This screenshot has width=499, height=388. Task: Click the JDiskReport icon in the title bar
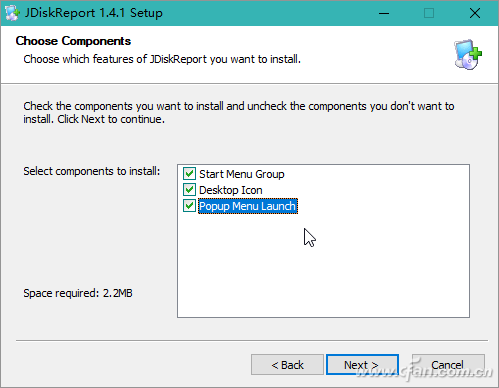pos(13,13)
